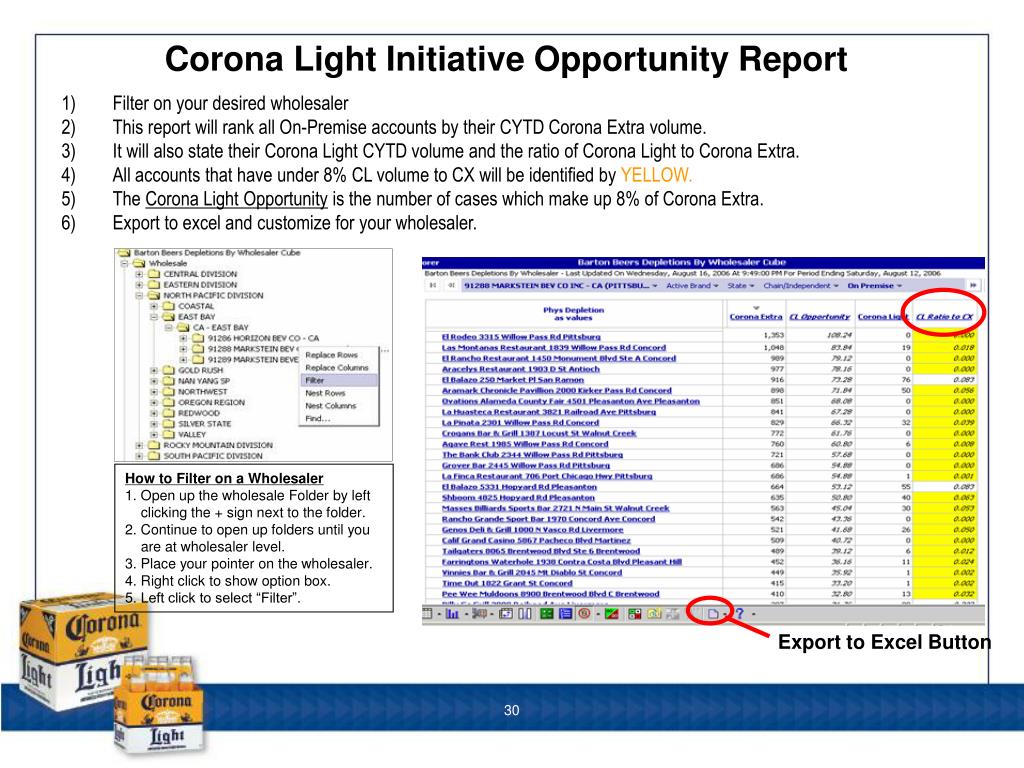
Task: Select the SILVER STATE tree item
Action: click(x=204, y=424)
